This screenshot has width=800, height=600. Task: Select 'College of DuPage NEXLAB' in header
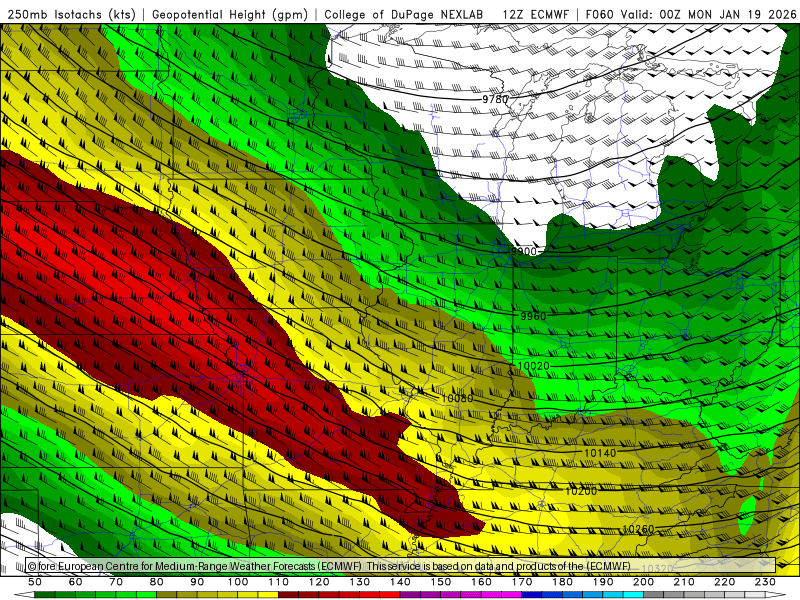tap(404, 14)
